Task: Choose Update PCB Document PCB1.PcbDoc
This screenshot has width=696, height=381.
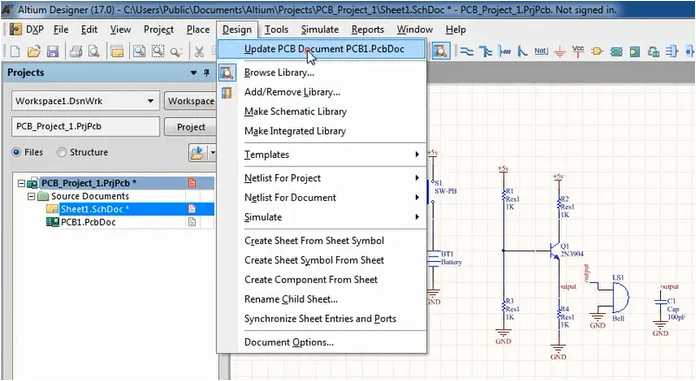Action: tap(322, 49)
